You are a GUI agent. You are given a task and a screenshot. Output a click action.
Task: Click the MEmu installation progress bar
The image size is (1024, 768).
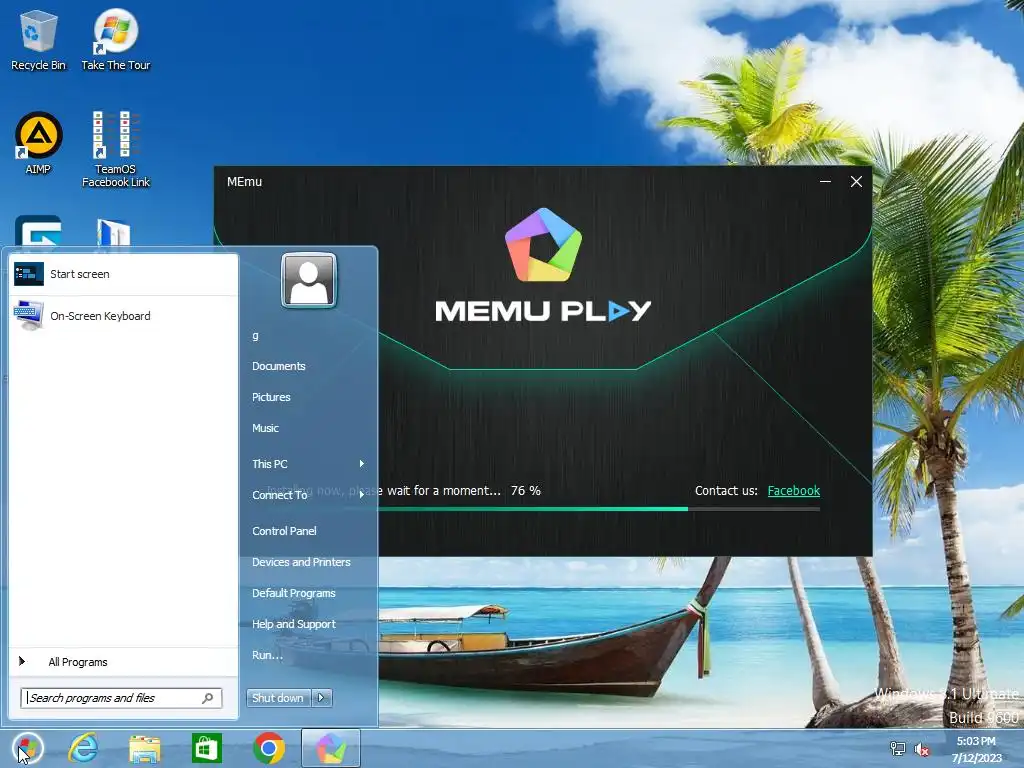tap(598, 509)
